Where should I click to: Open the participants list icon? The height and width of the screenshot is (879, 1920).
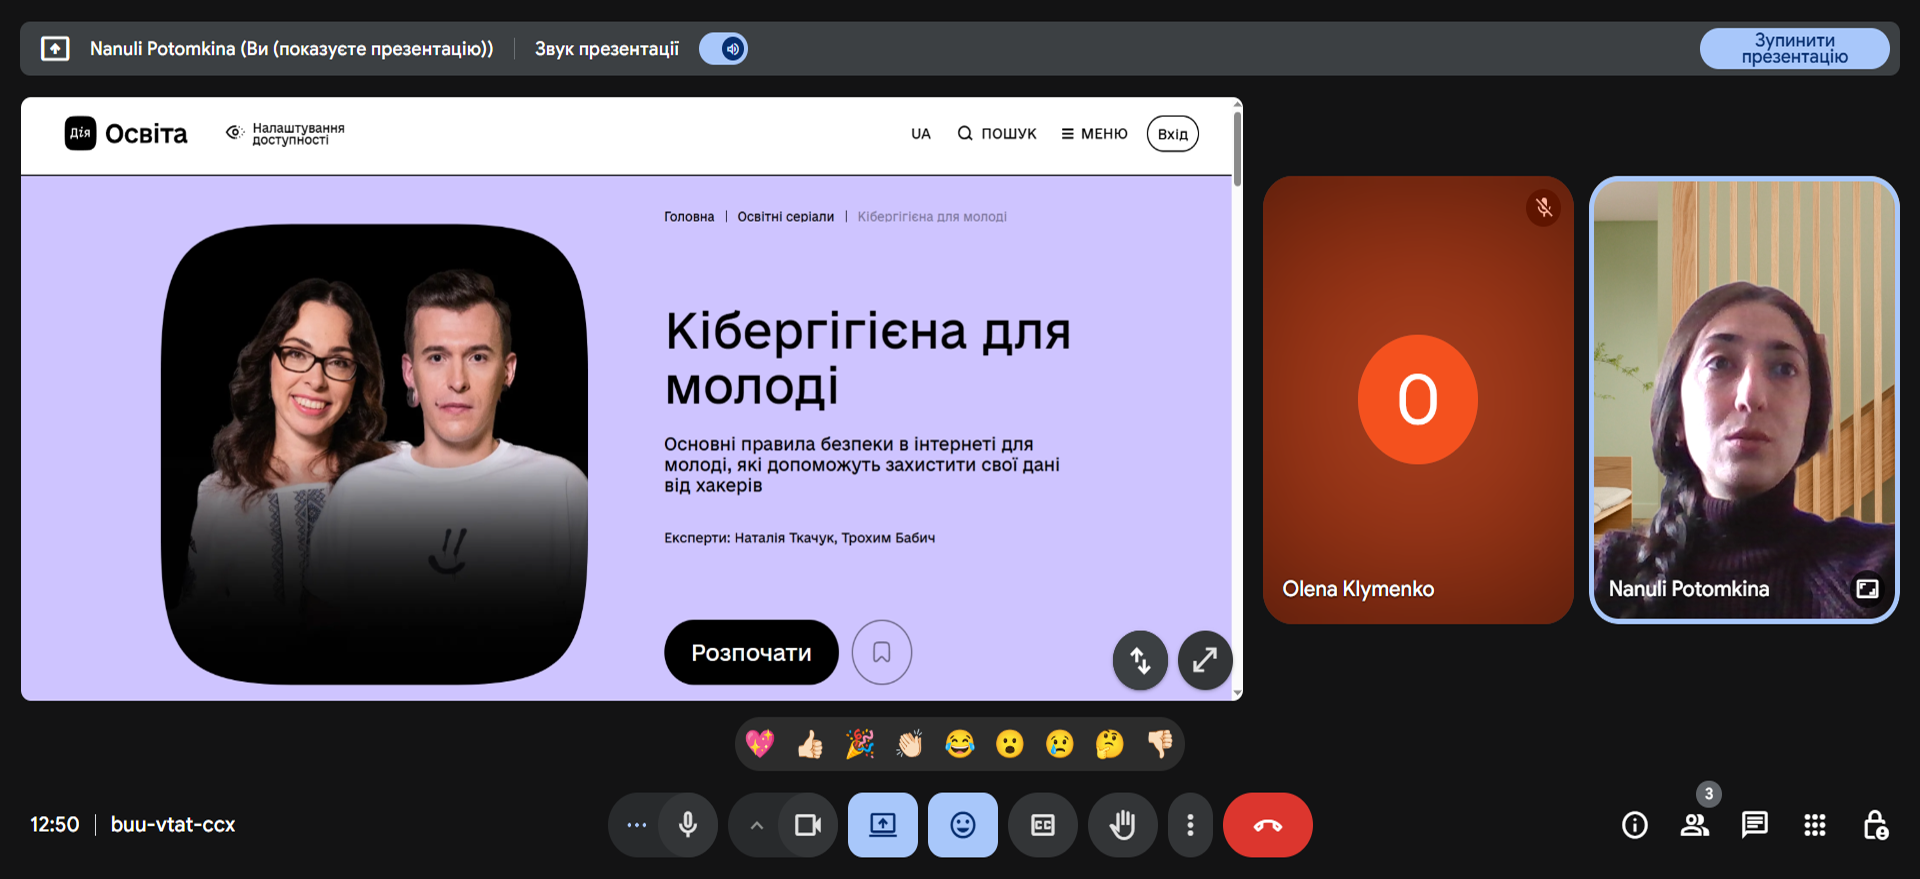tap(1694, 825)
